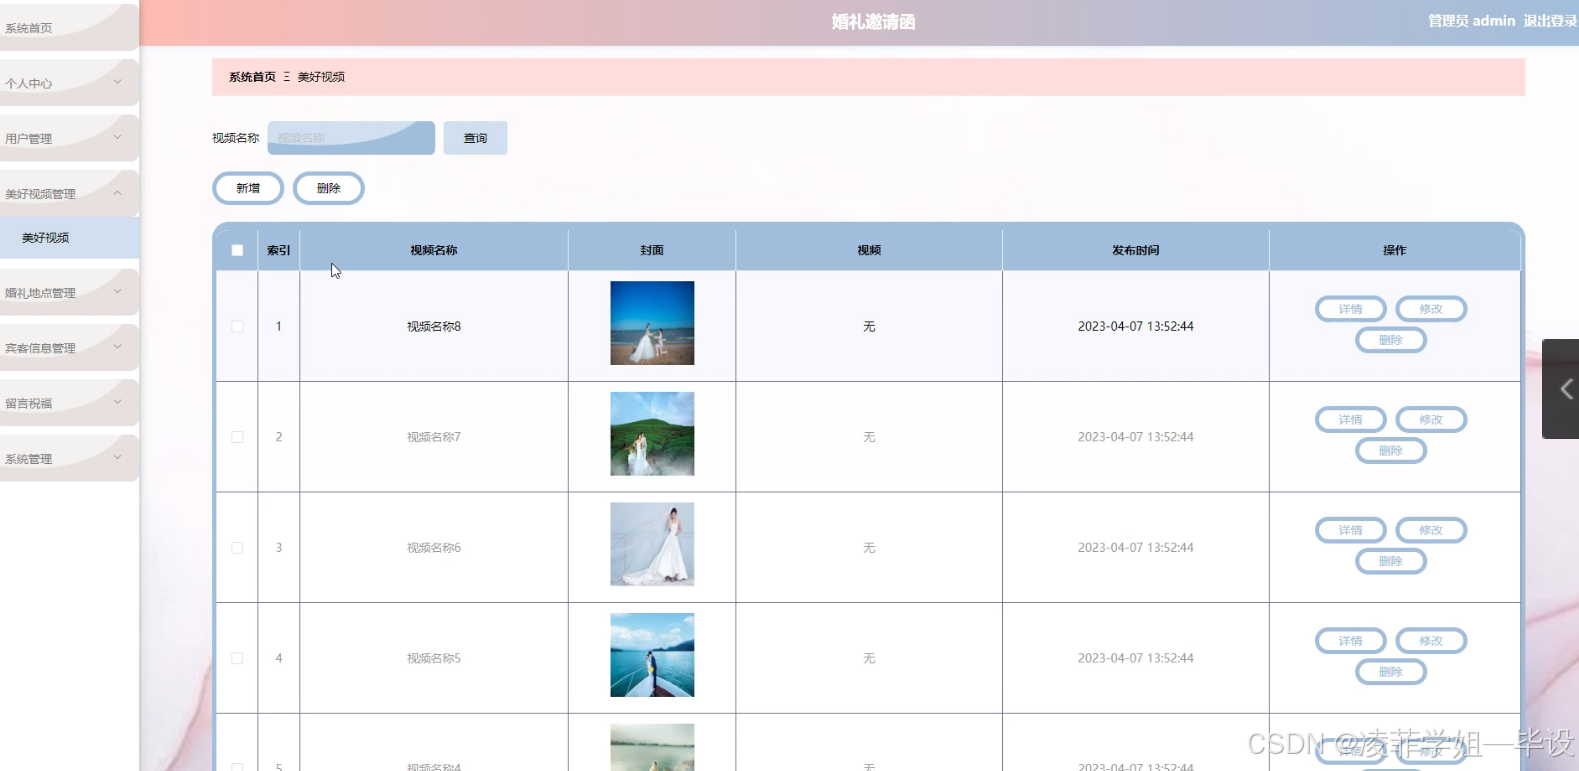Select the 视频名称7 name cell
The image size is (1579, 771).
(434, 437)
